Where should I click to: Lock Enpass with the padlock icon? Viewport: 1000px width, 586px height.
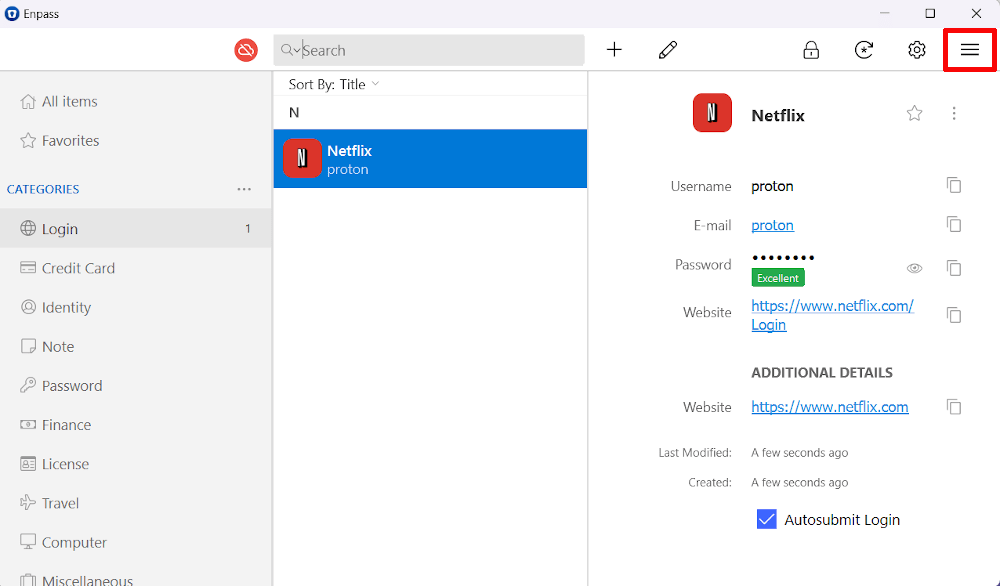click(811, 50)
